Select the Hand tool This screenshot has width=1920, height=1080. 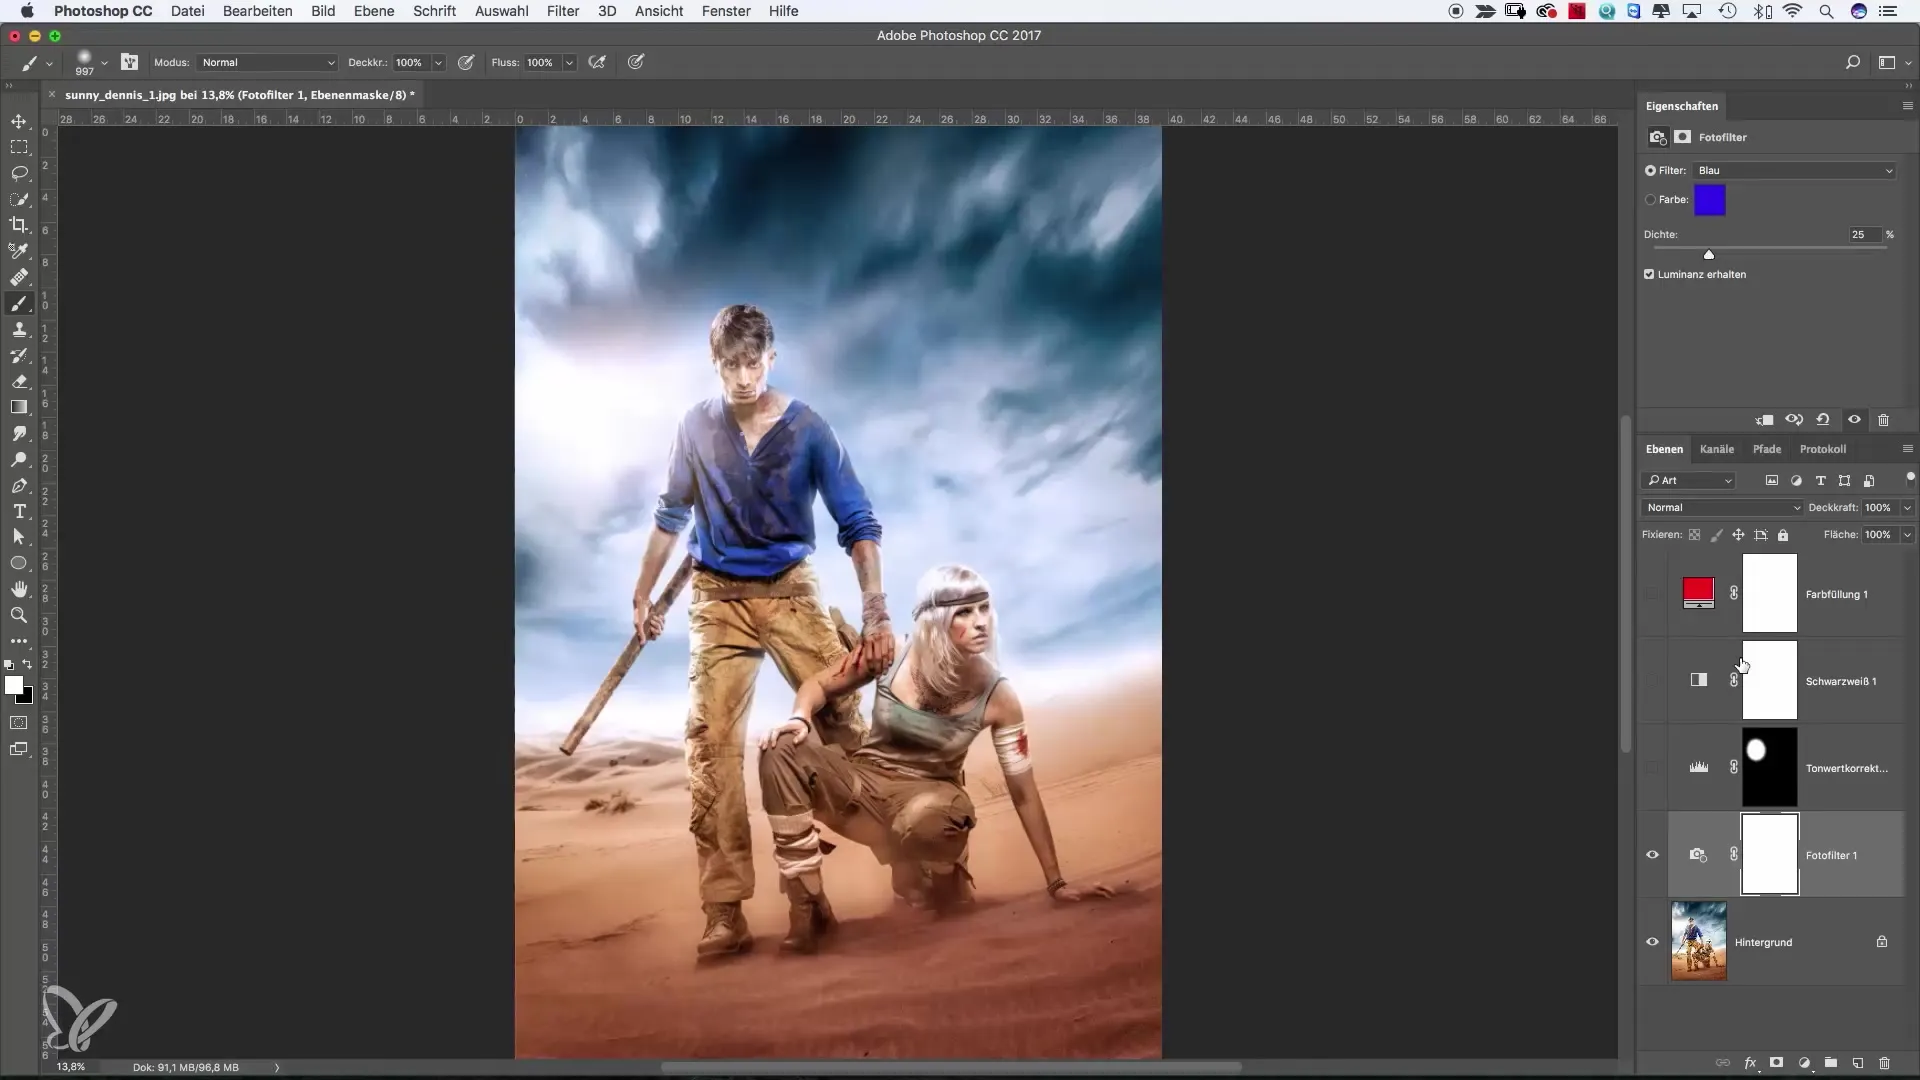point(19,589)
